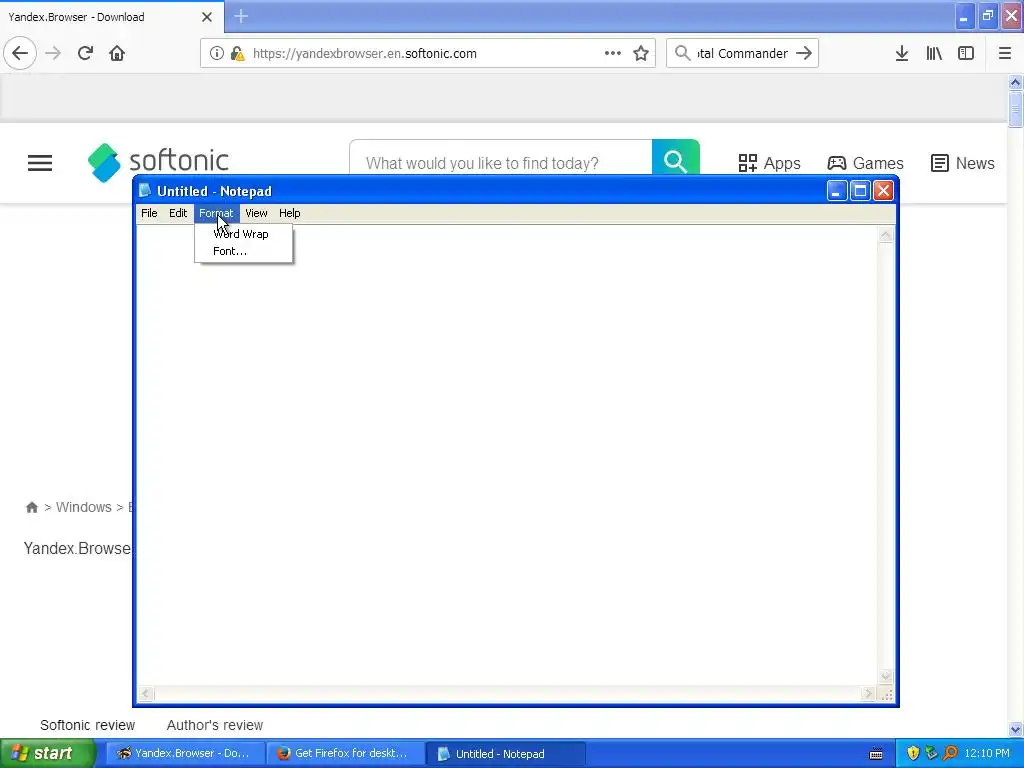This screenshot has width=1024, height=768.
Task: Open Firefox library icon
Action: (934, 54)
